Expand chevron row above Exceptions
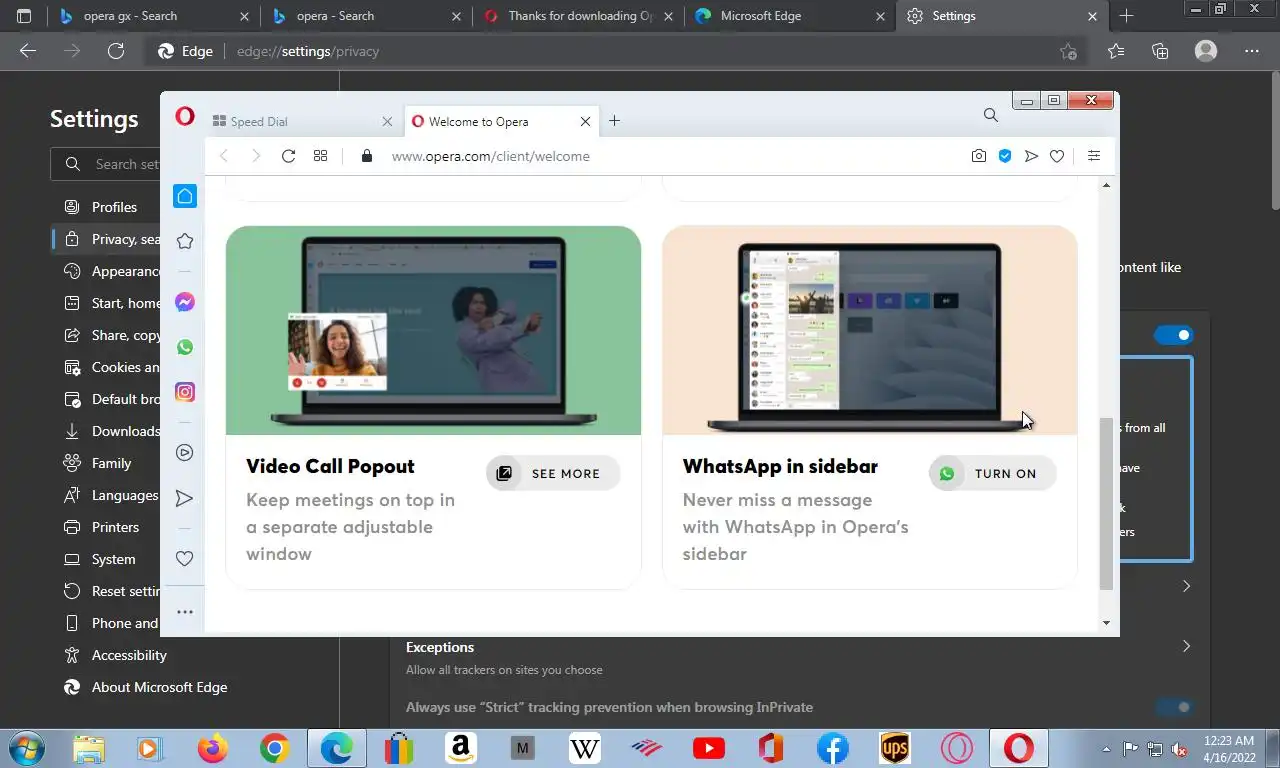Screen dimensions: 1280x768 click(x=1186, y=586)
